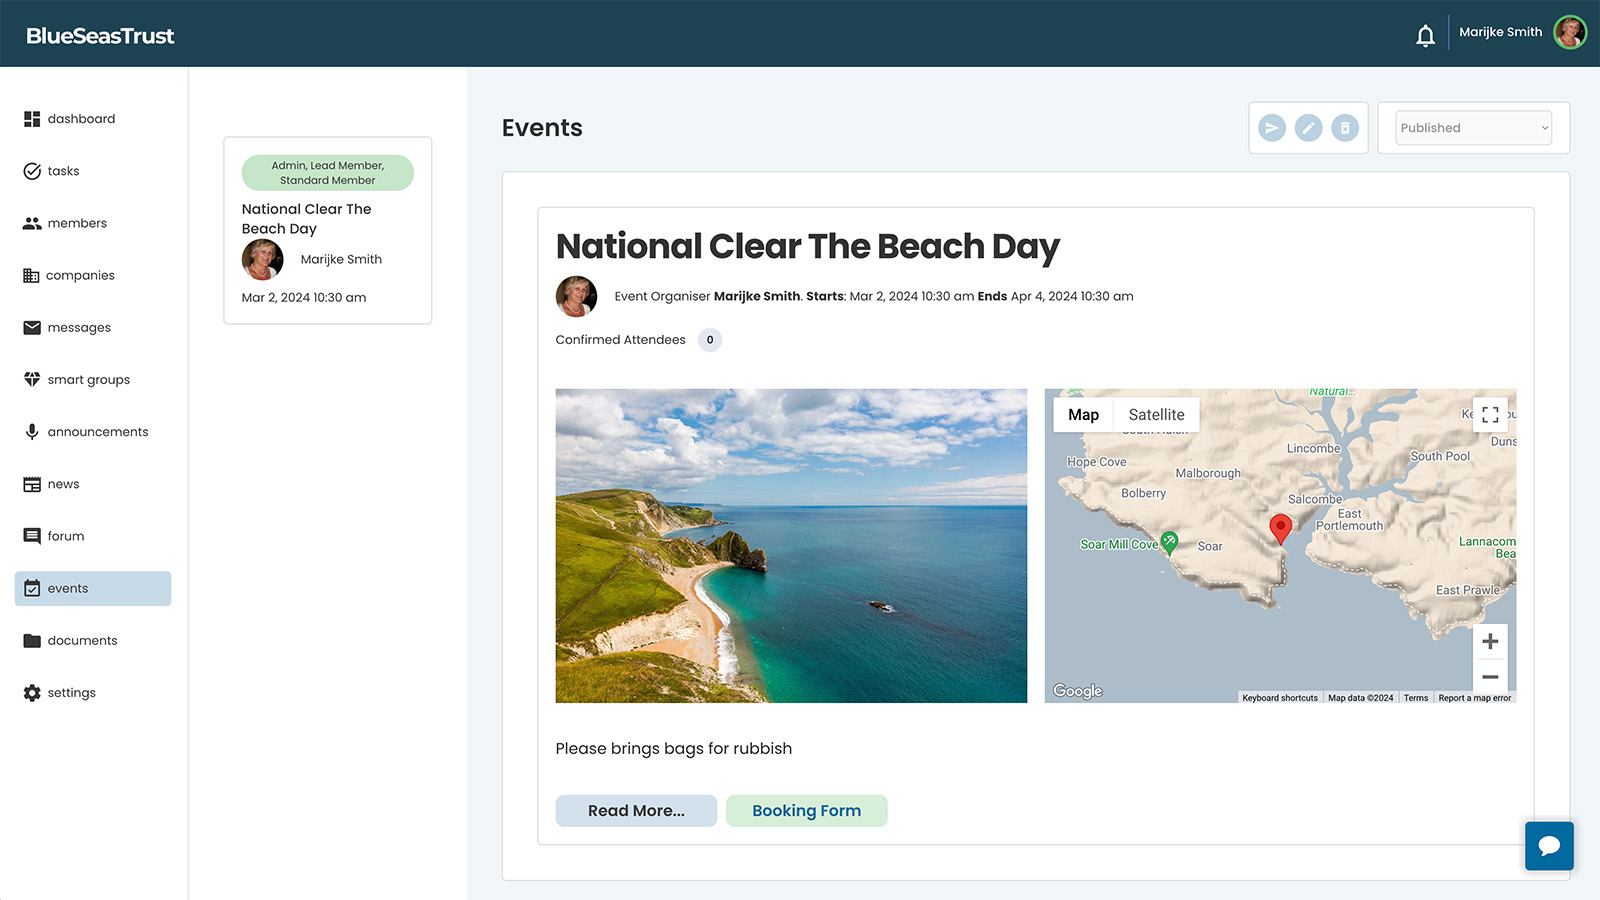Open the Booking Form
Viewport: 1600px width, 900px height.
806,810
